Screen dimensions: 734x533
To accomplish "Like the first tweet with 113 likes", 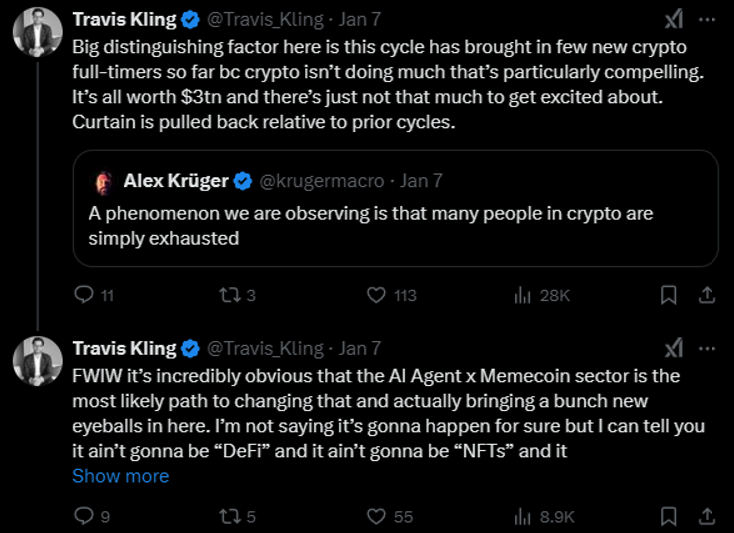I will [377, 295].
